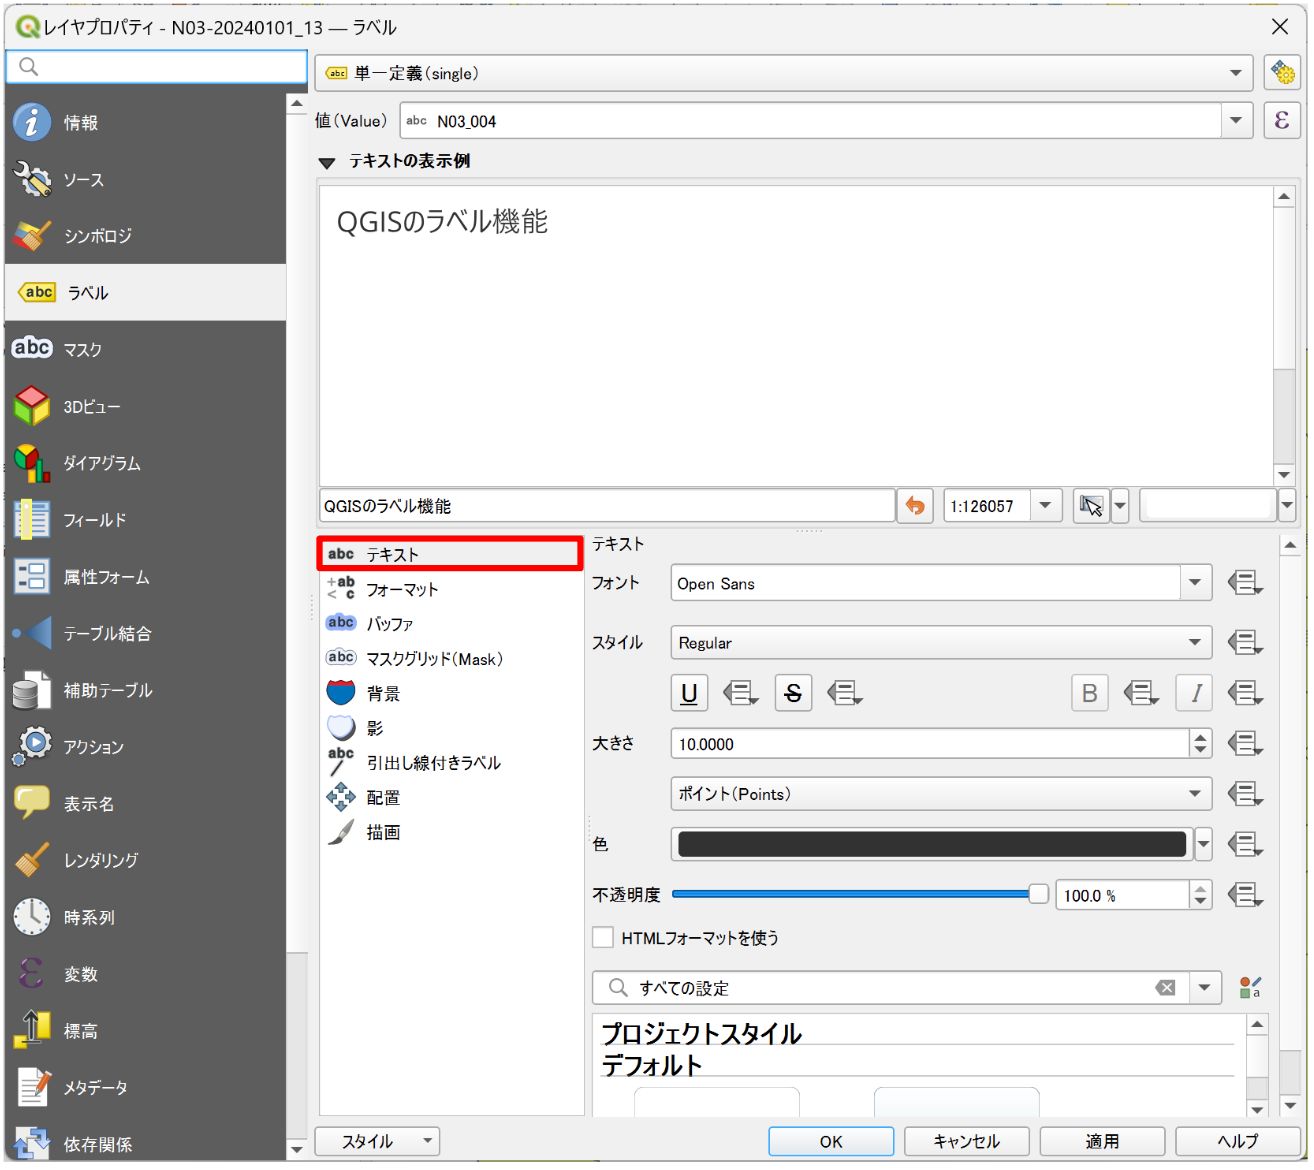Select the テキスト label settings tab
Image resolution: width=1314 pixels, height=1170 pixels.
click(x=450, y=554)
